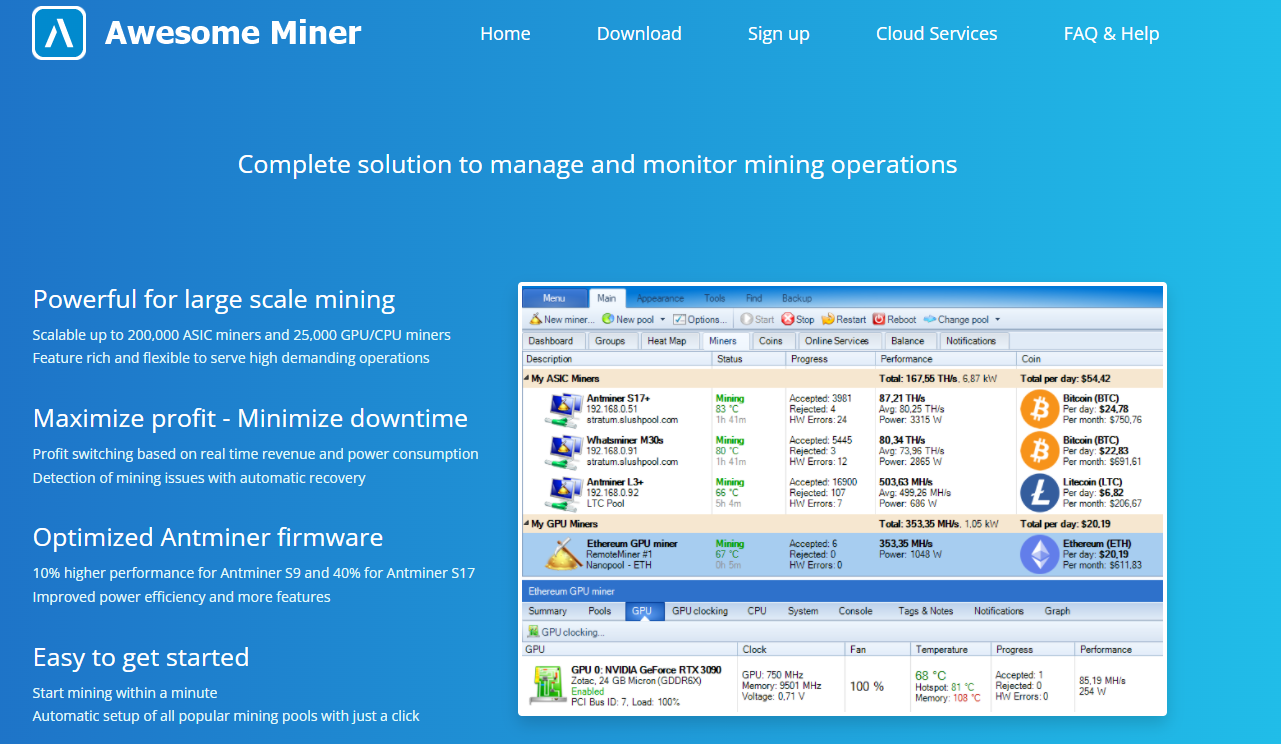Click the Temperature column header
Image resolution: width=1281 pixels, height=744 pixels.
point(950,649)
